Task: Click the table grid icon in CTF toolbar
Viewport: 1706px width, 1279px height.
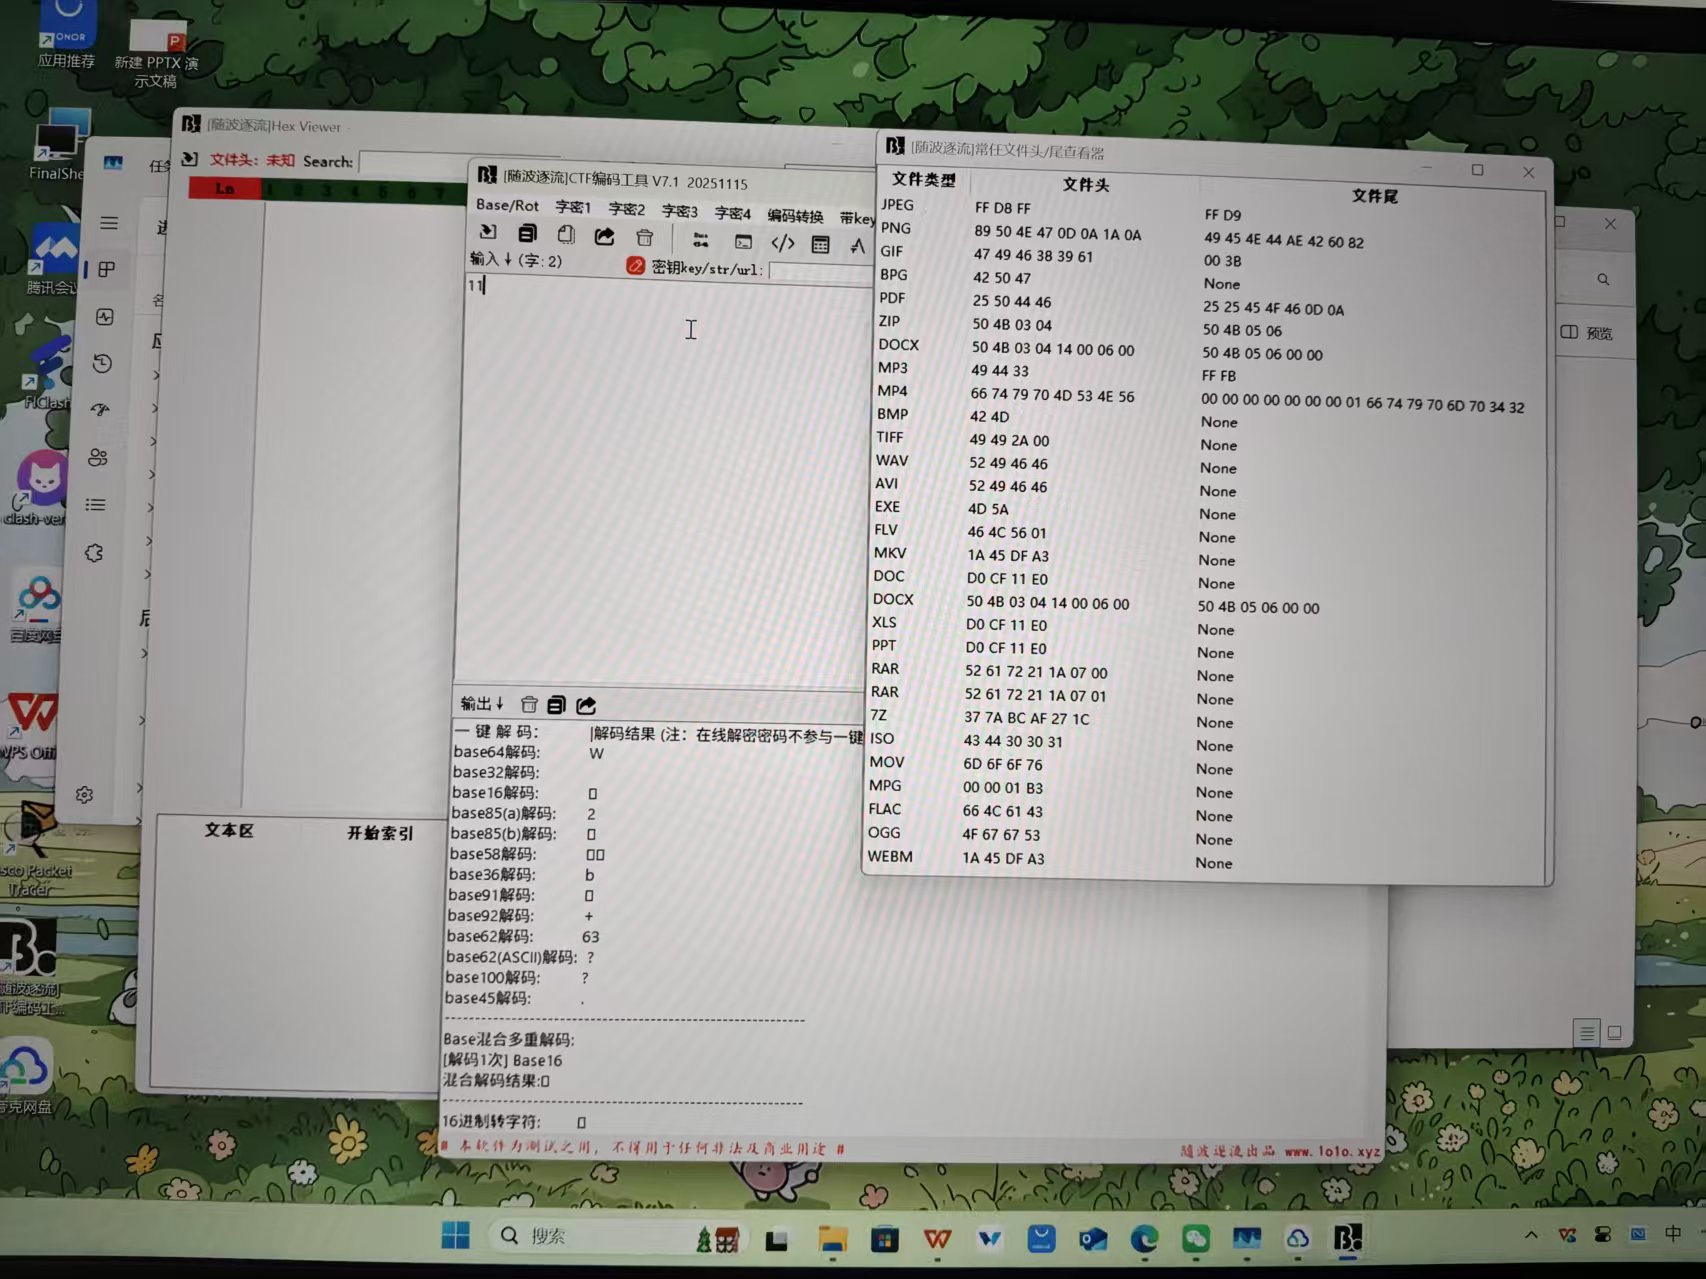Action: click(821, 244)
